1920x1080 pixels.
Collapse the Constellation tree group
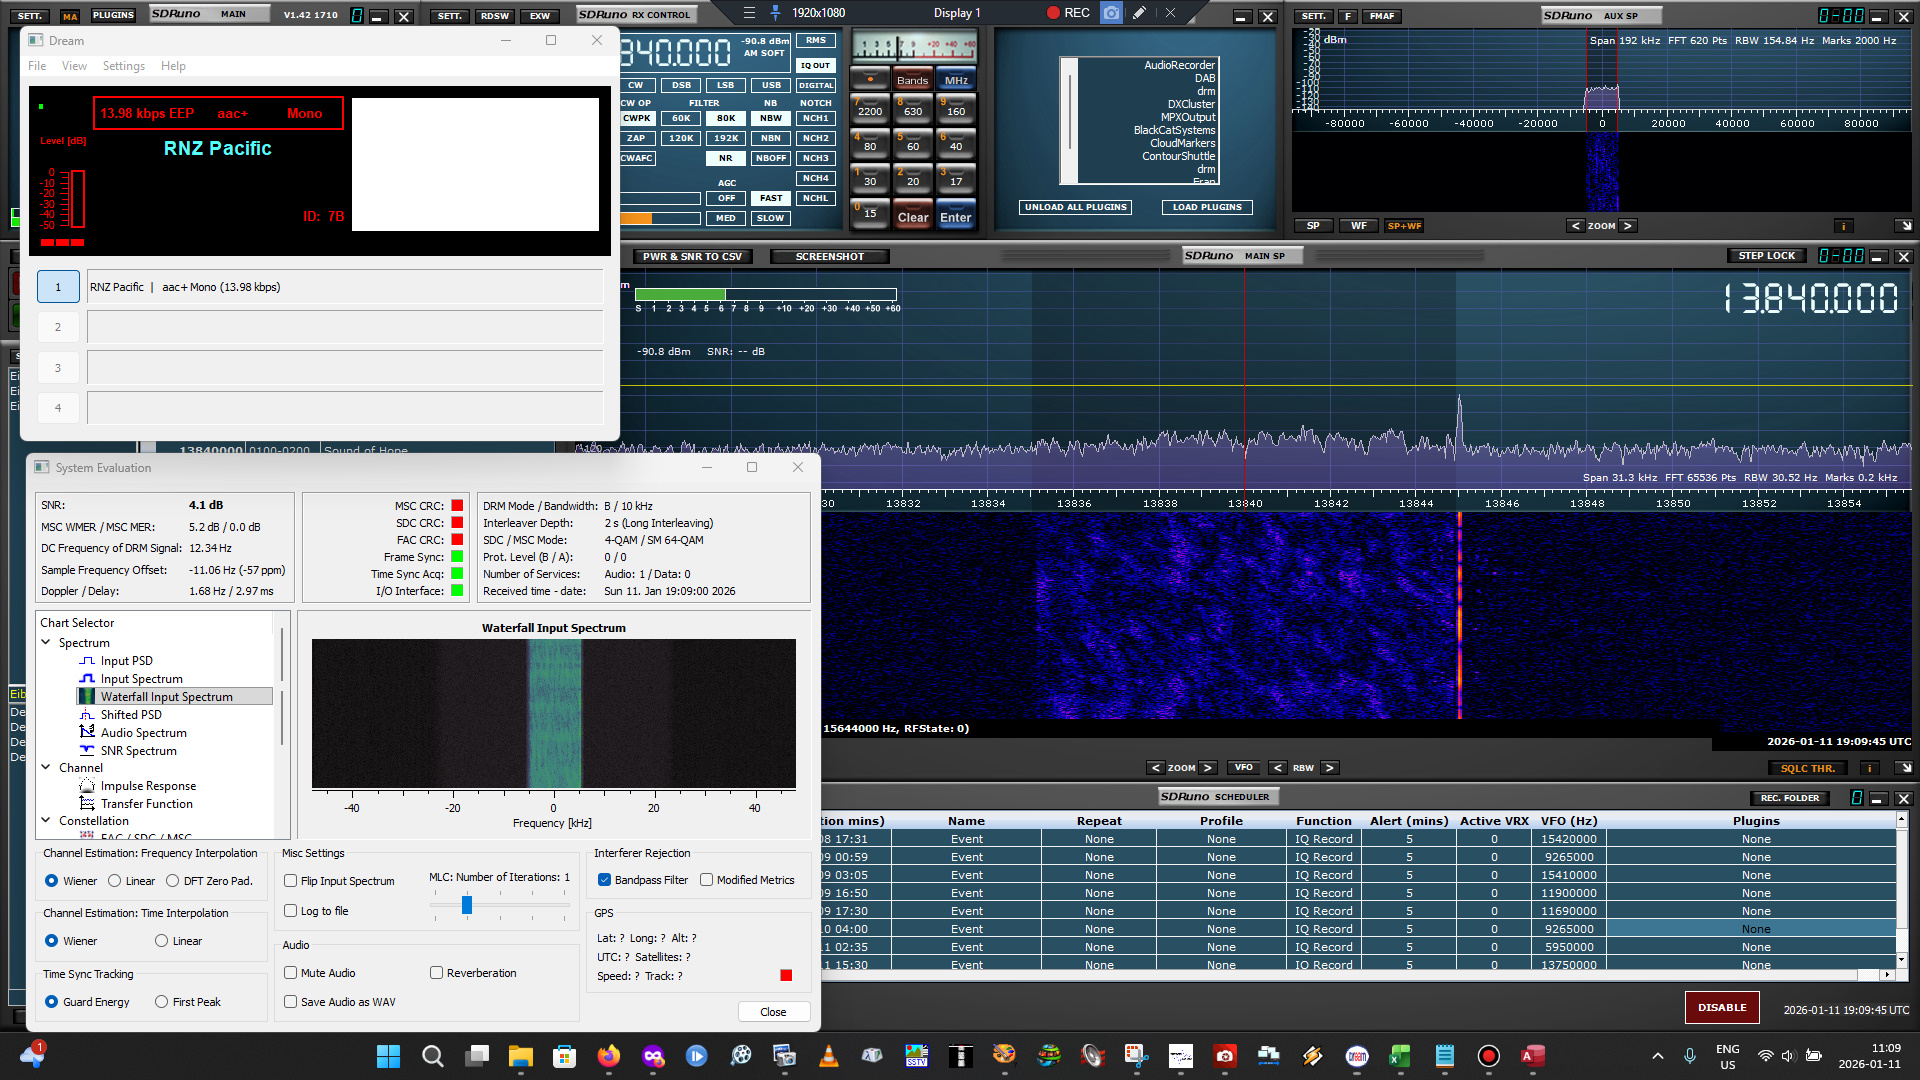tap(46, 821)
